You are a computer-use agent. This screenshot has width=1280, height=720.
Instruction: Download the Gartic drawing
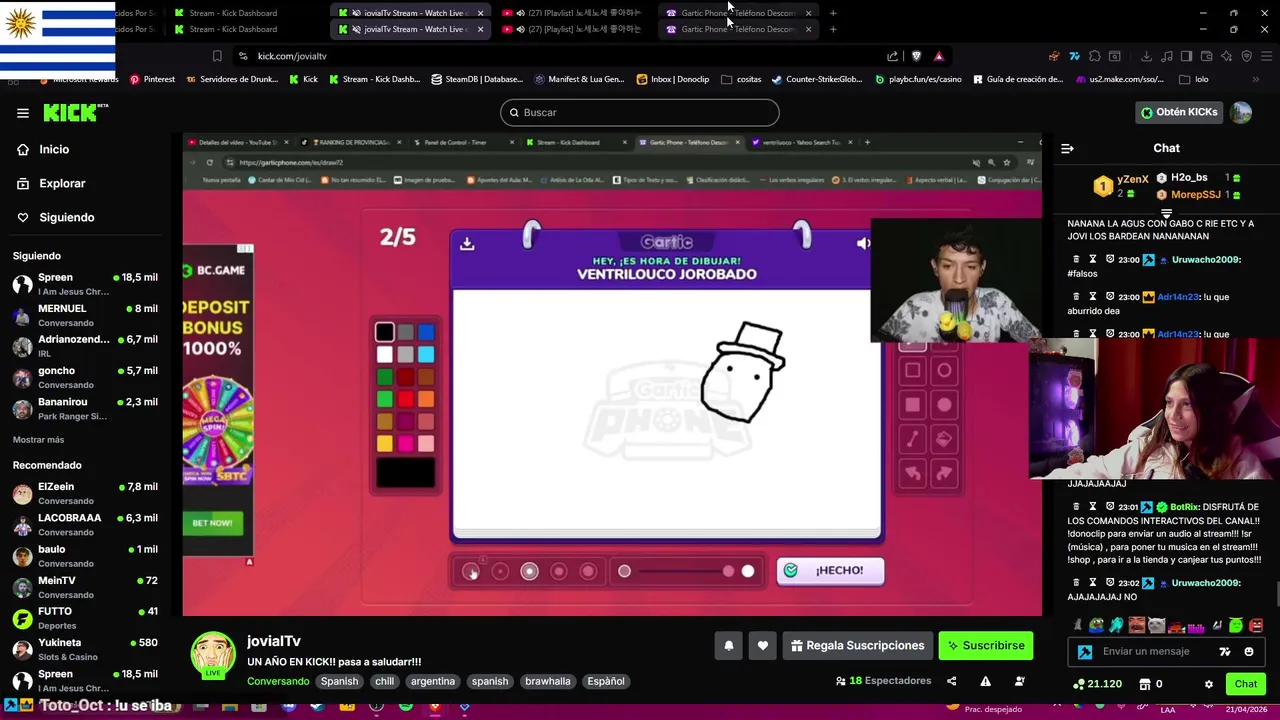coord(467,243)
